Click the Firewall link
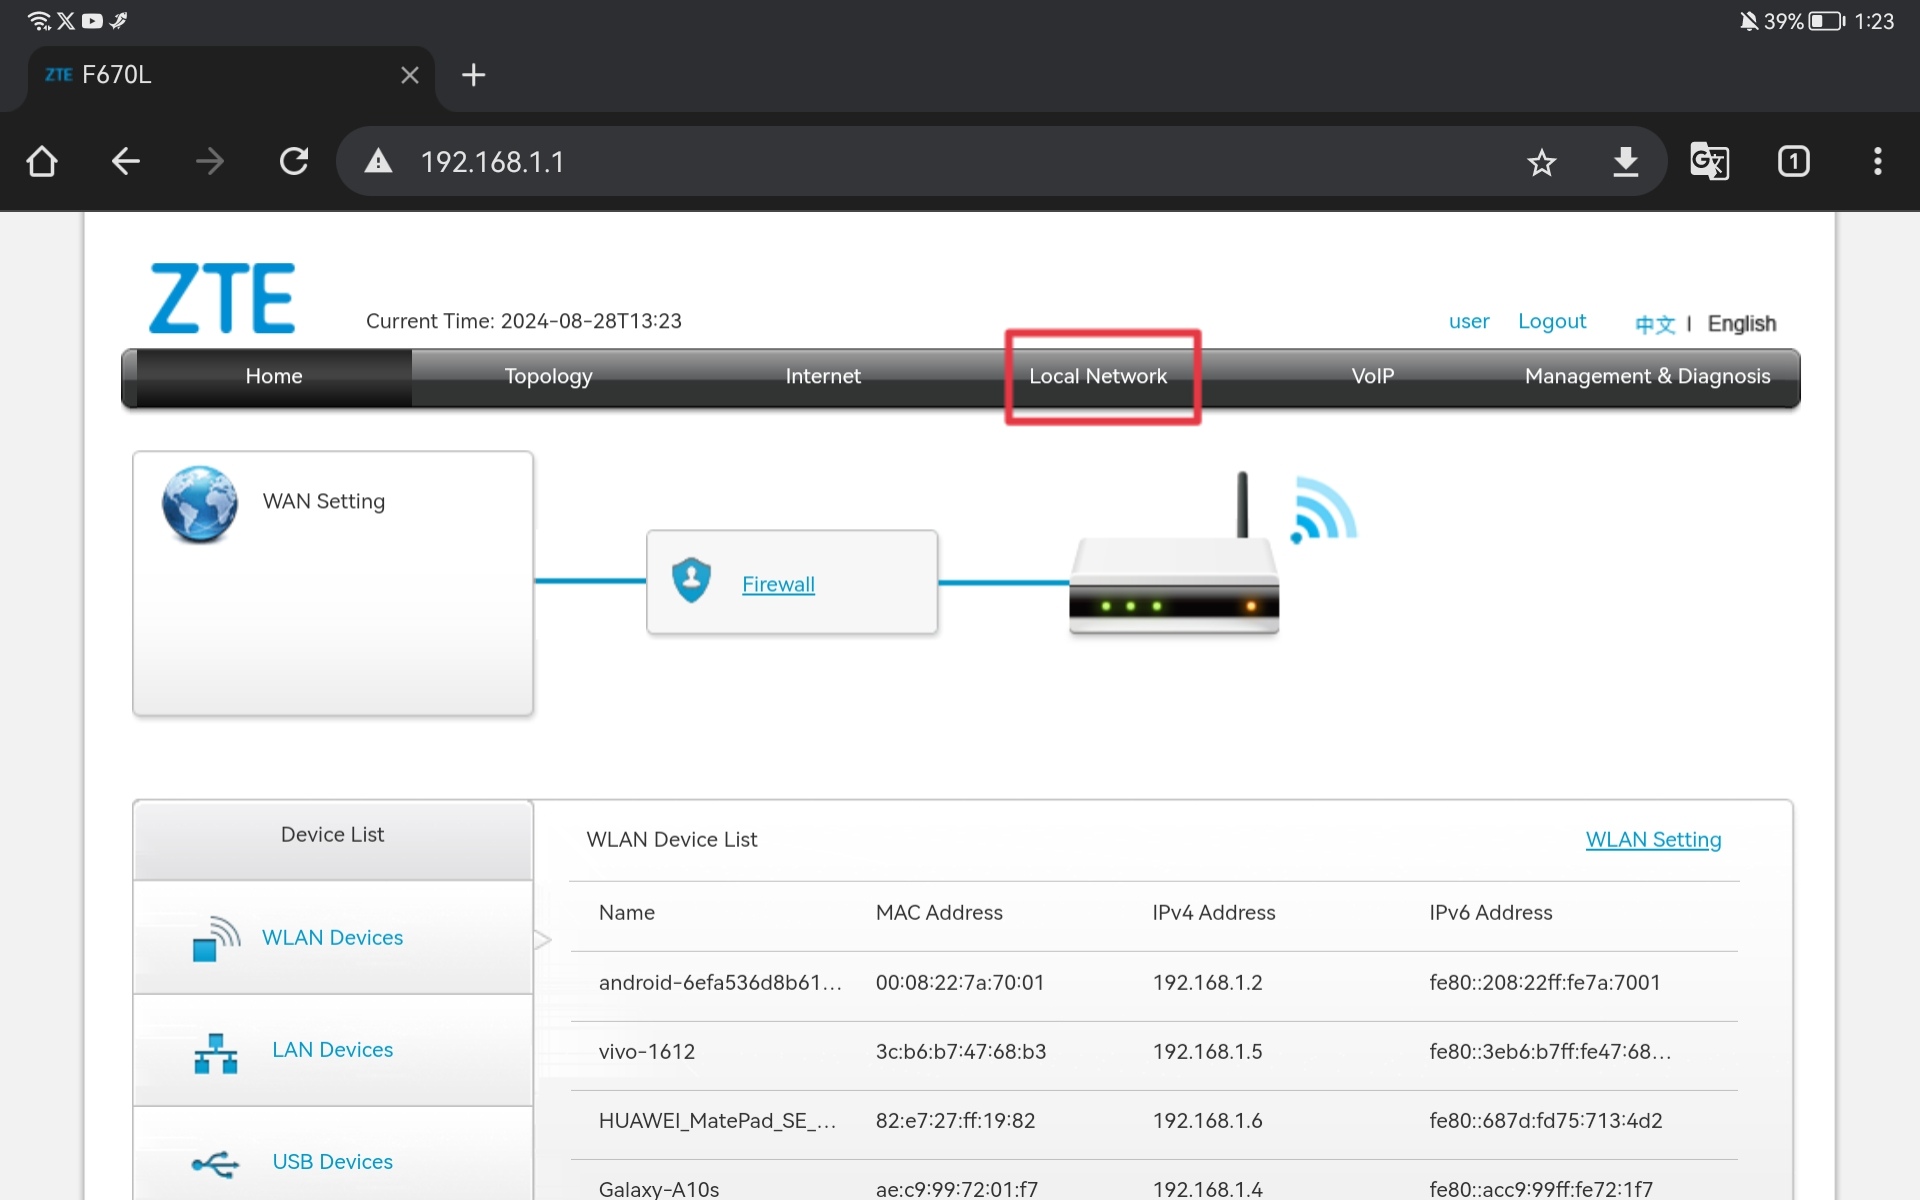Viewport: 1920px width, 1200px height. pyautogui.click(x=778, y=584)
